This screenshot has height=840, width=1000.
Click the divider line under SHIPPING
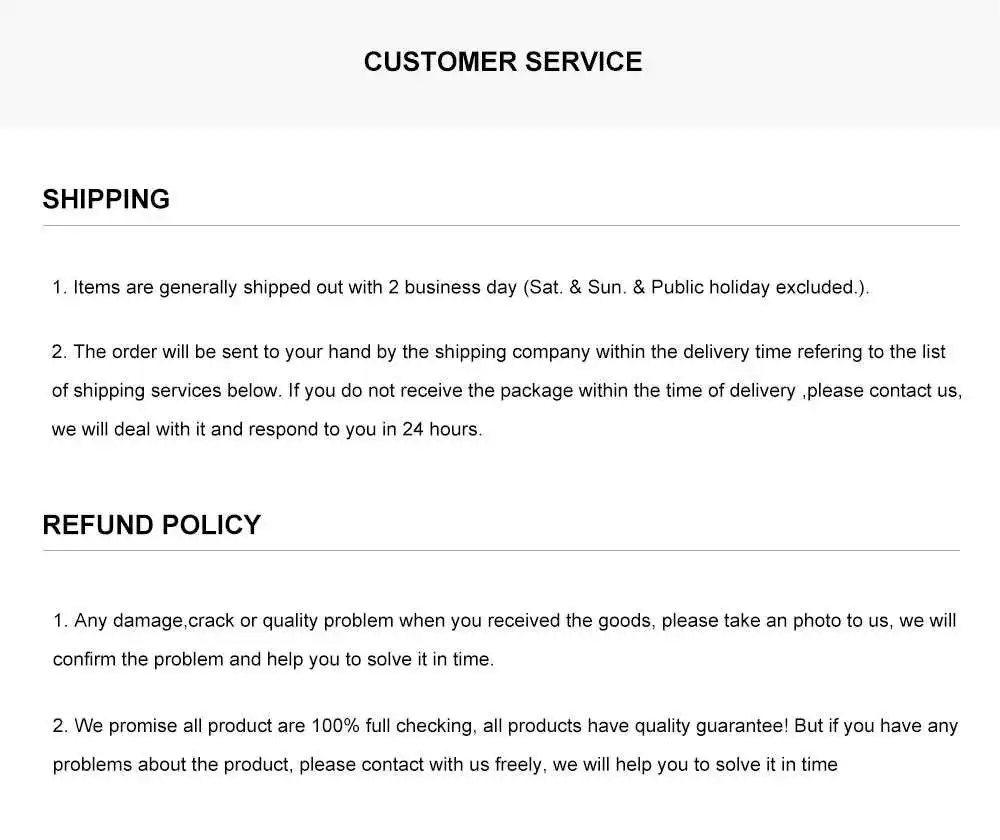[501, 225]
